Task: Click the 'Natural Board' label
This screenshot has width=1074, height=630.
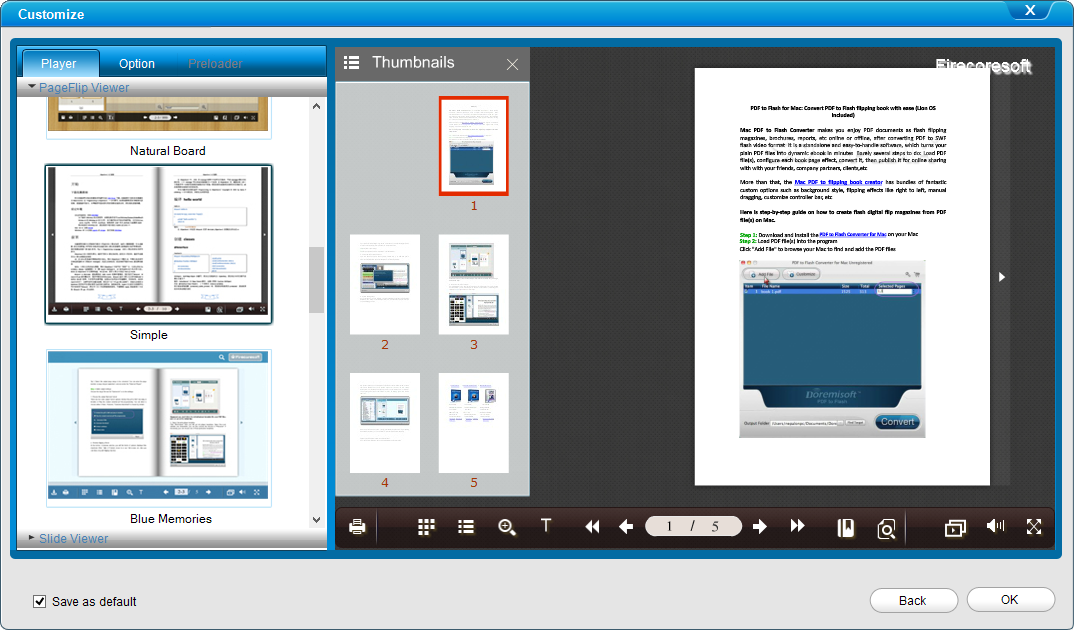Action: click(168, 151)
